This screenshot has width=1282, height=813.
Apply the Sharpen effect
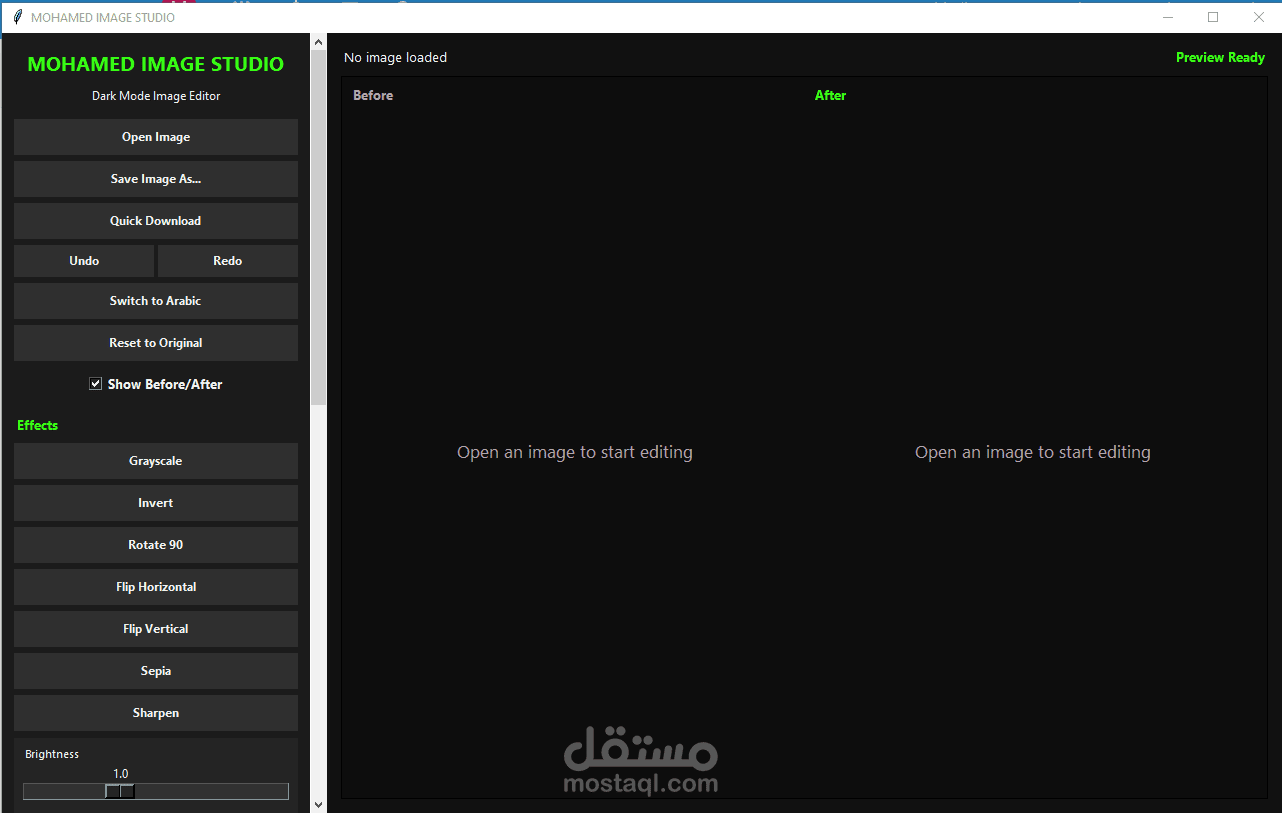(x=156, y=713)
